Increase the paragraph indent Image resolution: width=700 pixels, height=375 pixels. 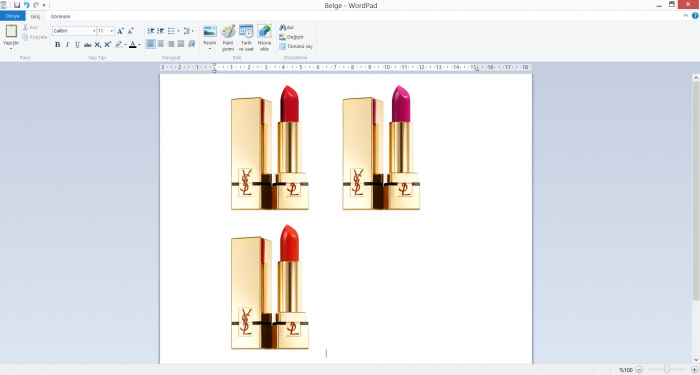click(161, 31)
